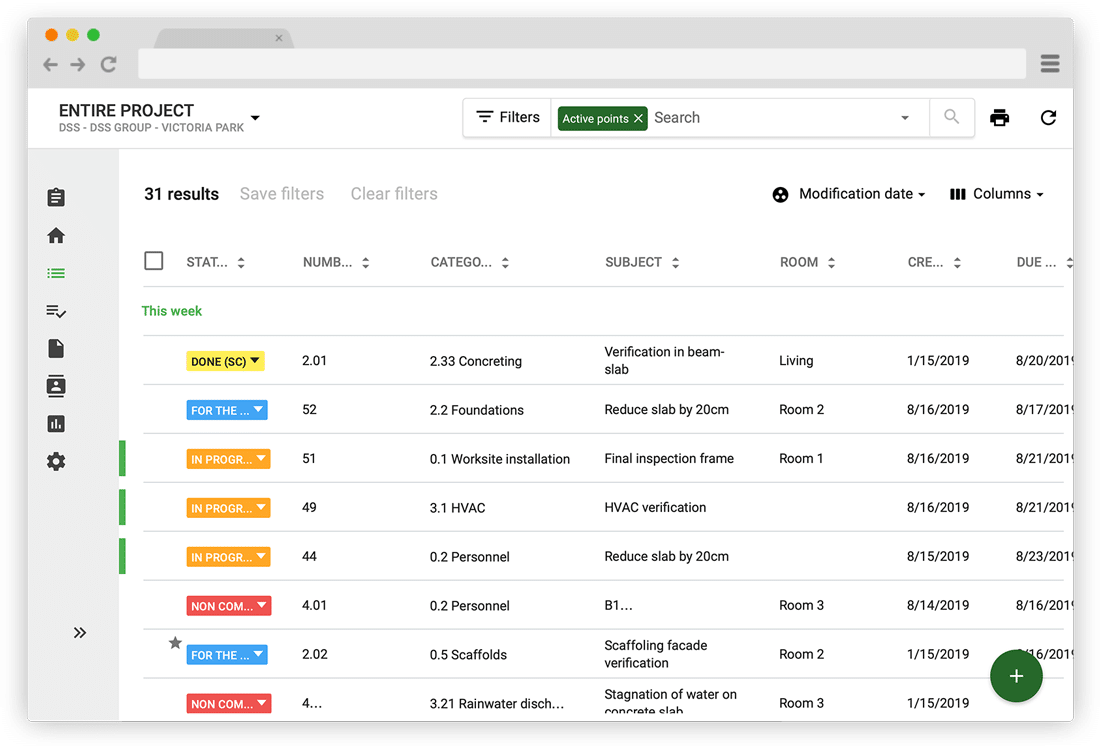The width and height of the screenshot is (1100, 748).
Task: Open the bar chart reports icon
Action: [56, 424]
